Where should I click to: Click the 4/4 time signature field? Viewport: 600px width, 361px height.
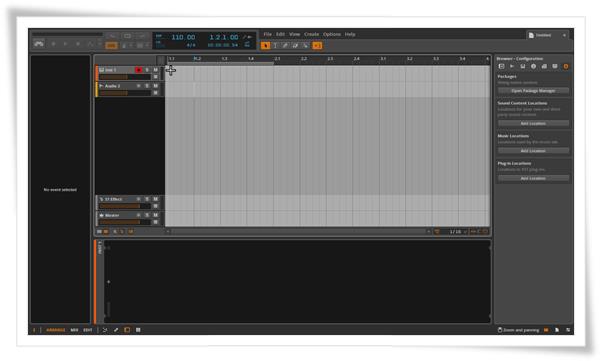[191, 45]
